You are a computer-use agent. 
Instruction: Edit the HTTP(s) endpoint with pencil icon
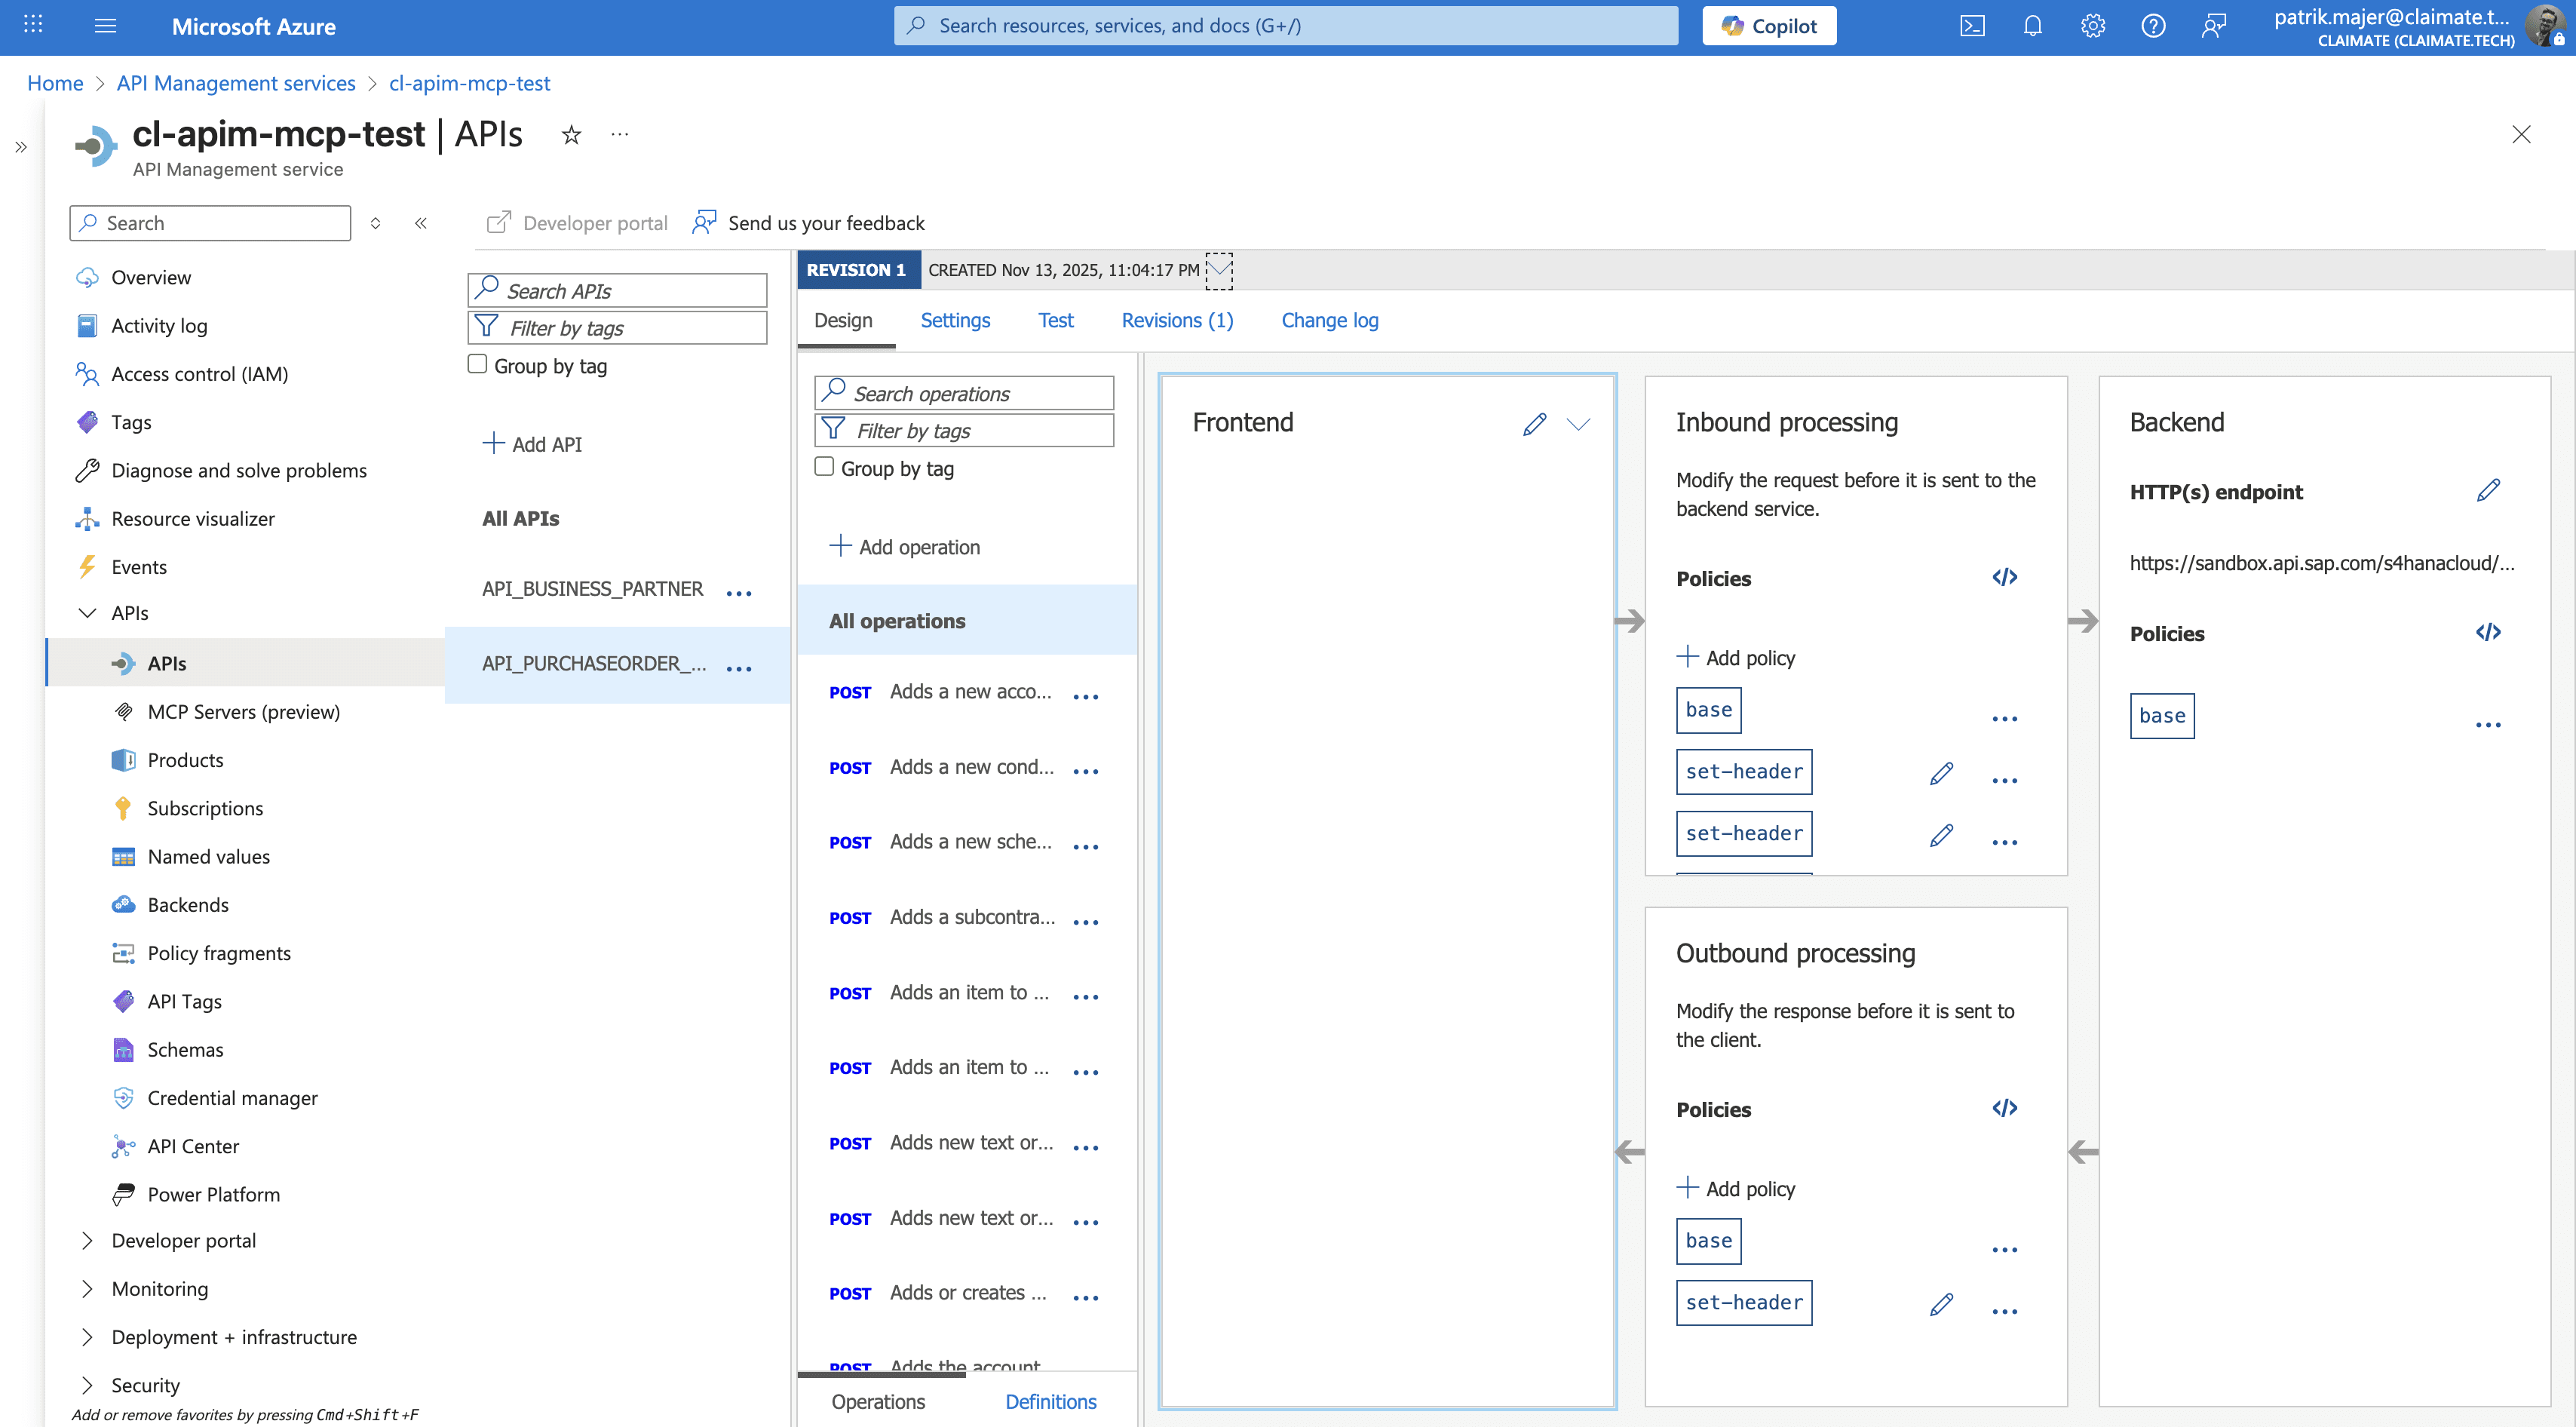click(2488, 490)
